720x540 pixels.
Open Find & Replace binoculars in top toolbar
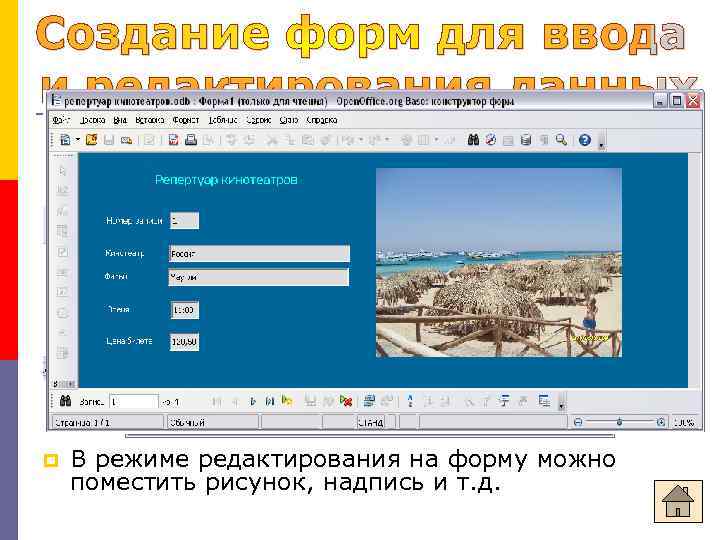tap(473, 140)
